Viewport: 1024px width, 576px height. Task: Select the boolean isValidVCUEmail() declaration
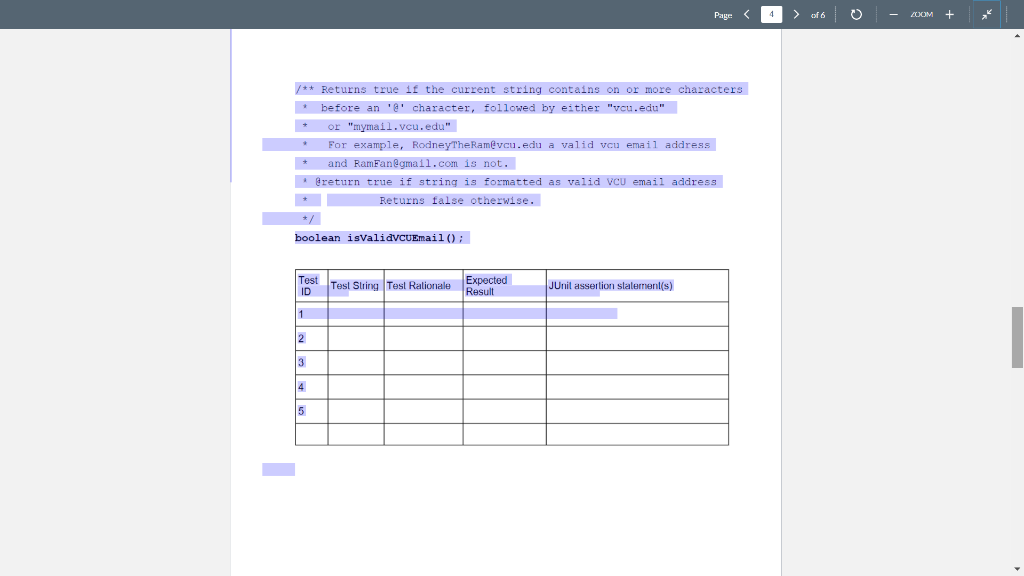coord(379,238)
